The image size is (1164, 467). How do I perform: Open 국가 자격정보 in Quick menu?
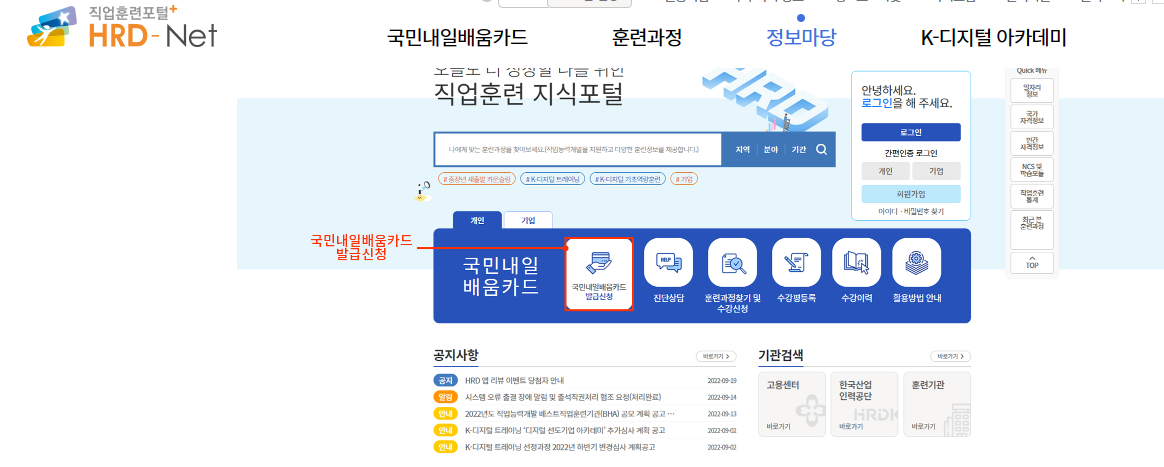[1032, 116]
